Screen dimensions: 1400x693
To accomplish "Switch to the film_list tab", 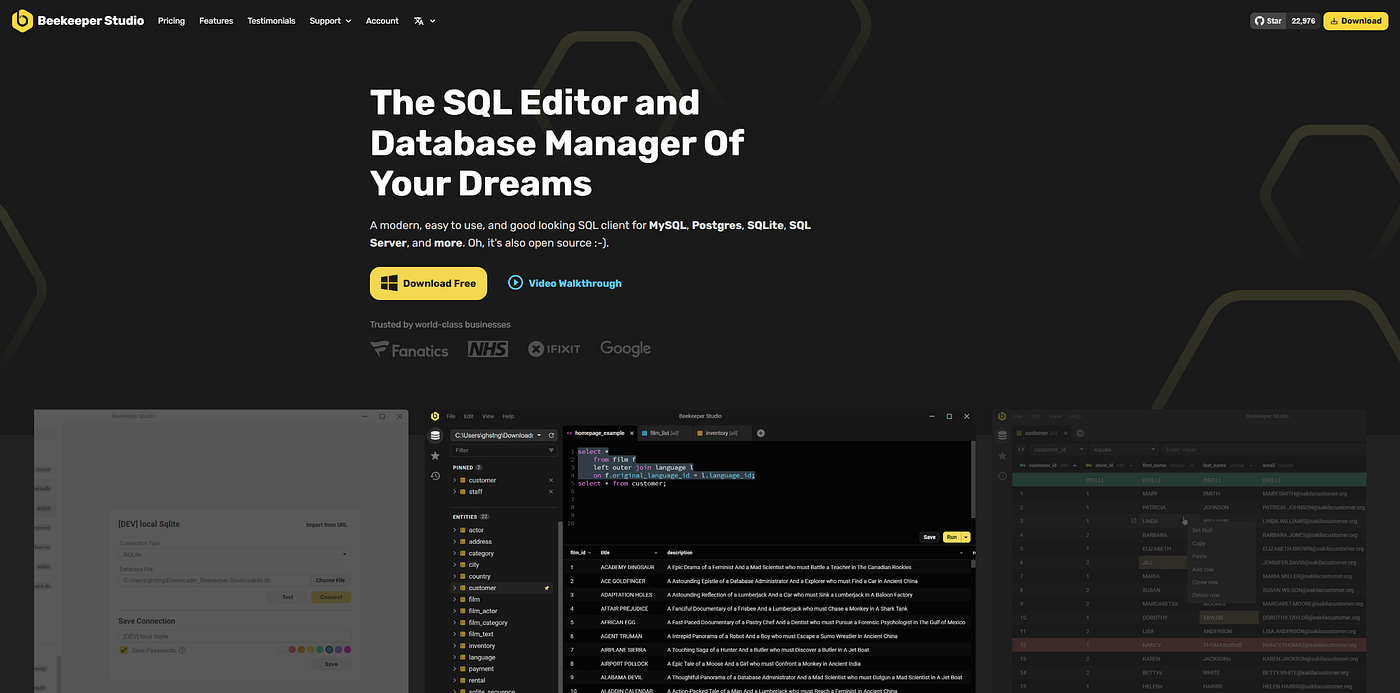I will 664,433.
